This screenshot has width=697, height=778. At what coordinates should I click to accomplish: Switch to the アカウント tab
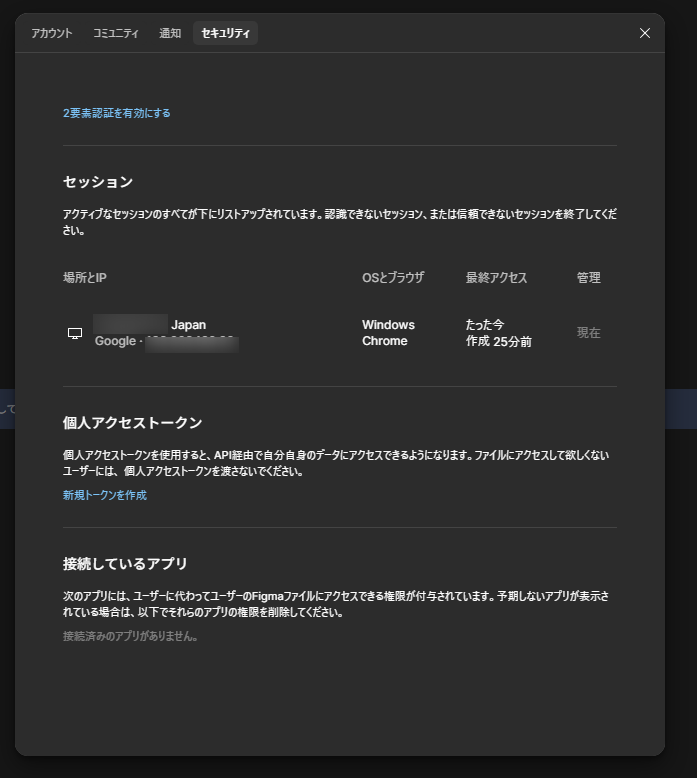51,33
